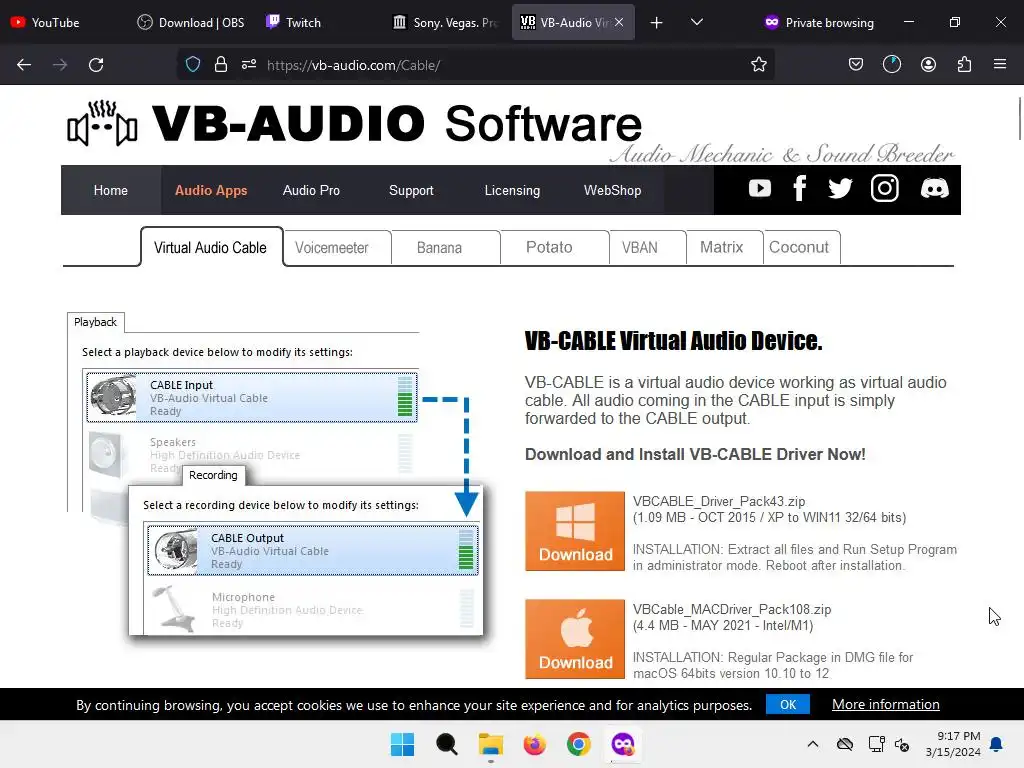The height and width of the screenshot is (768, 1024).
Task: Open the VB-Audio YouTube channel icon
Action: (x=760, y=189)
